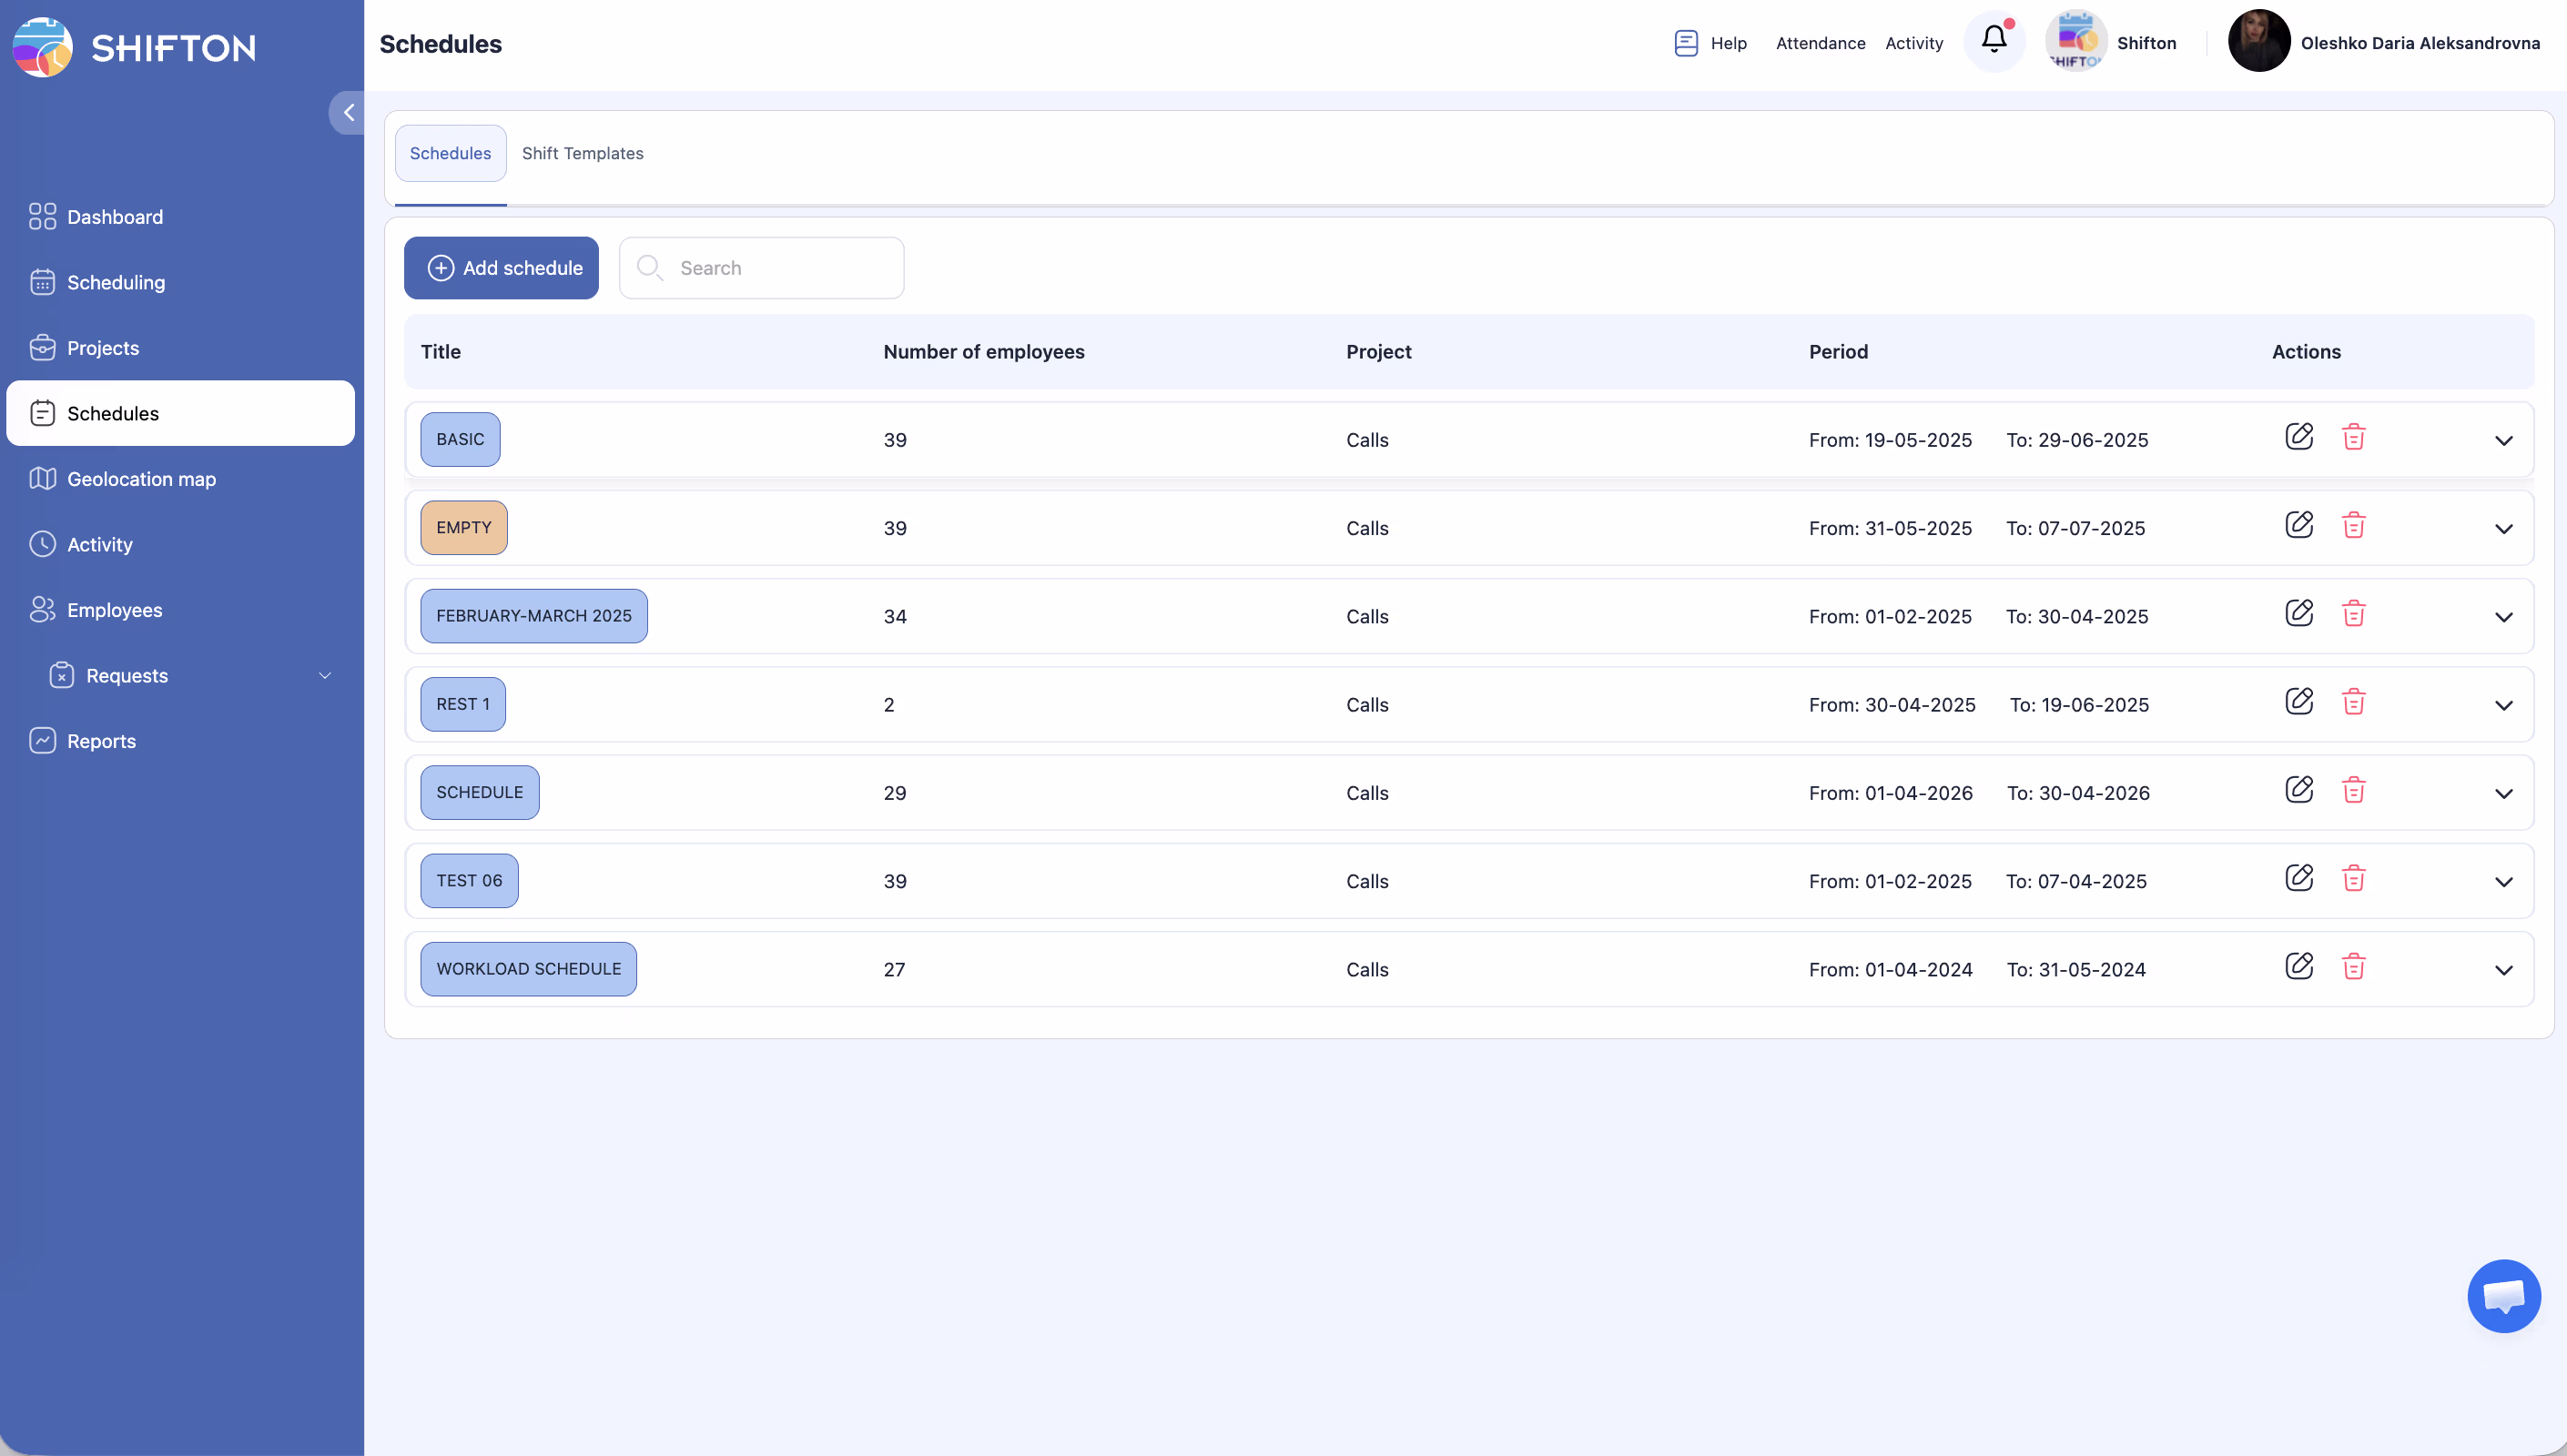Expand the Requests submenu
This screenshot has width=2567, height=1456.
click(x=324, y=676)
